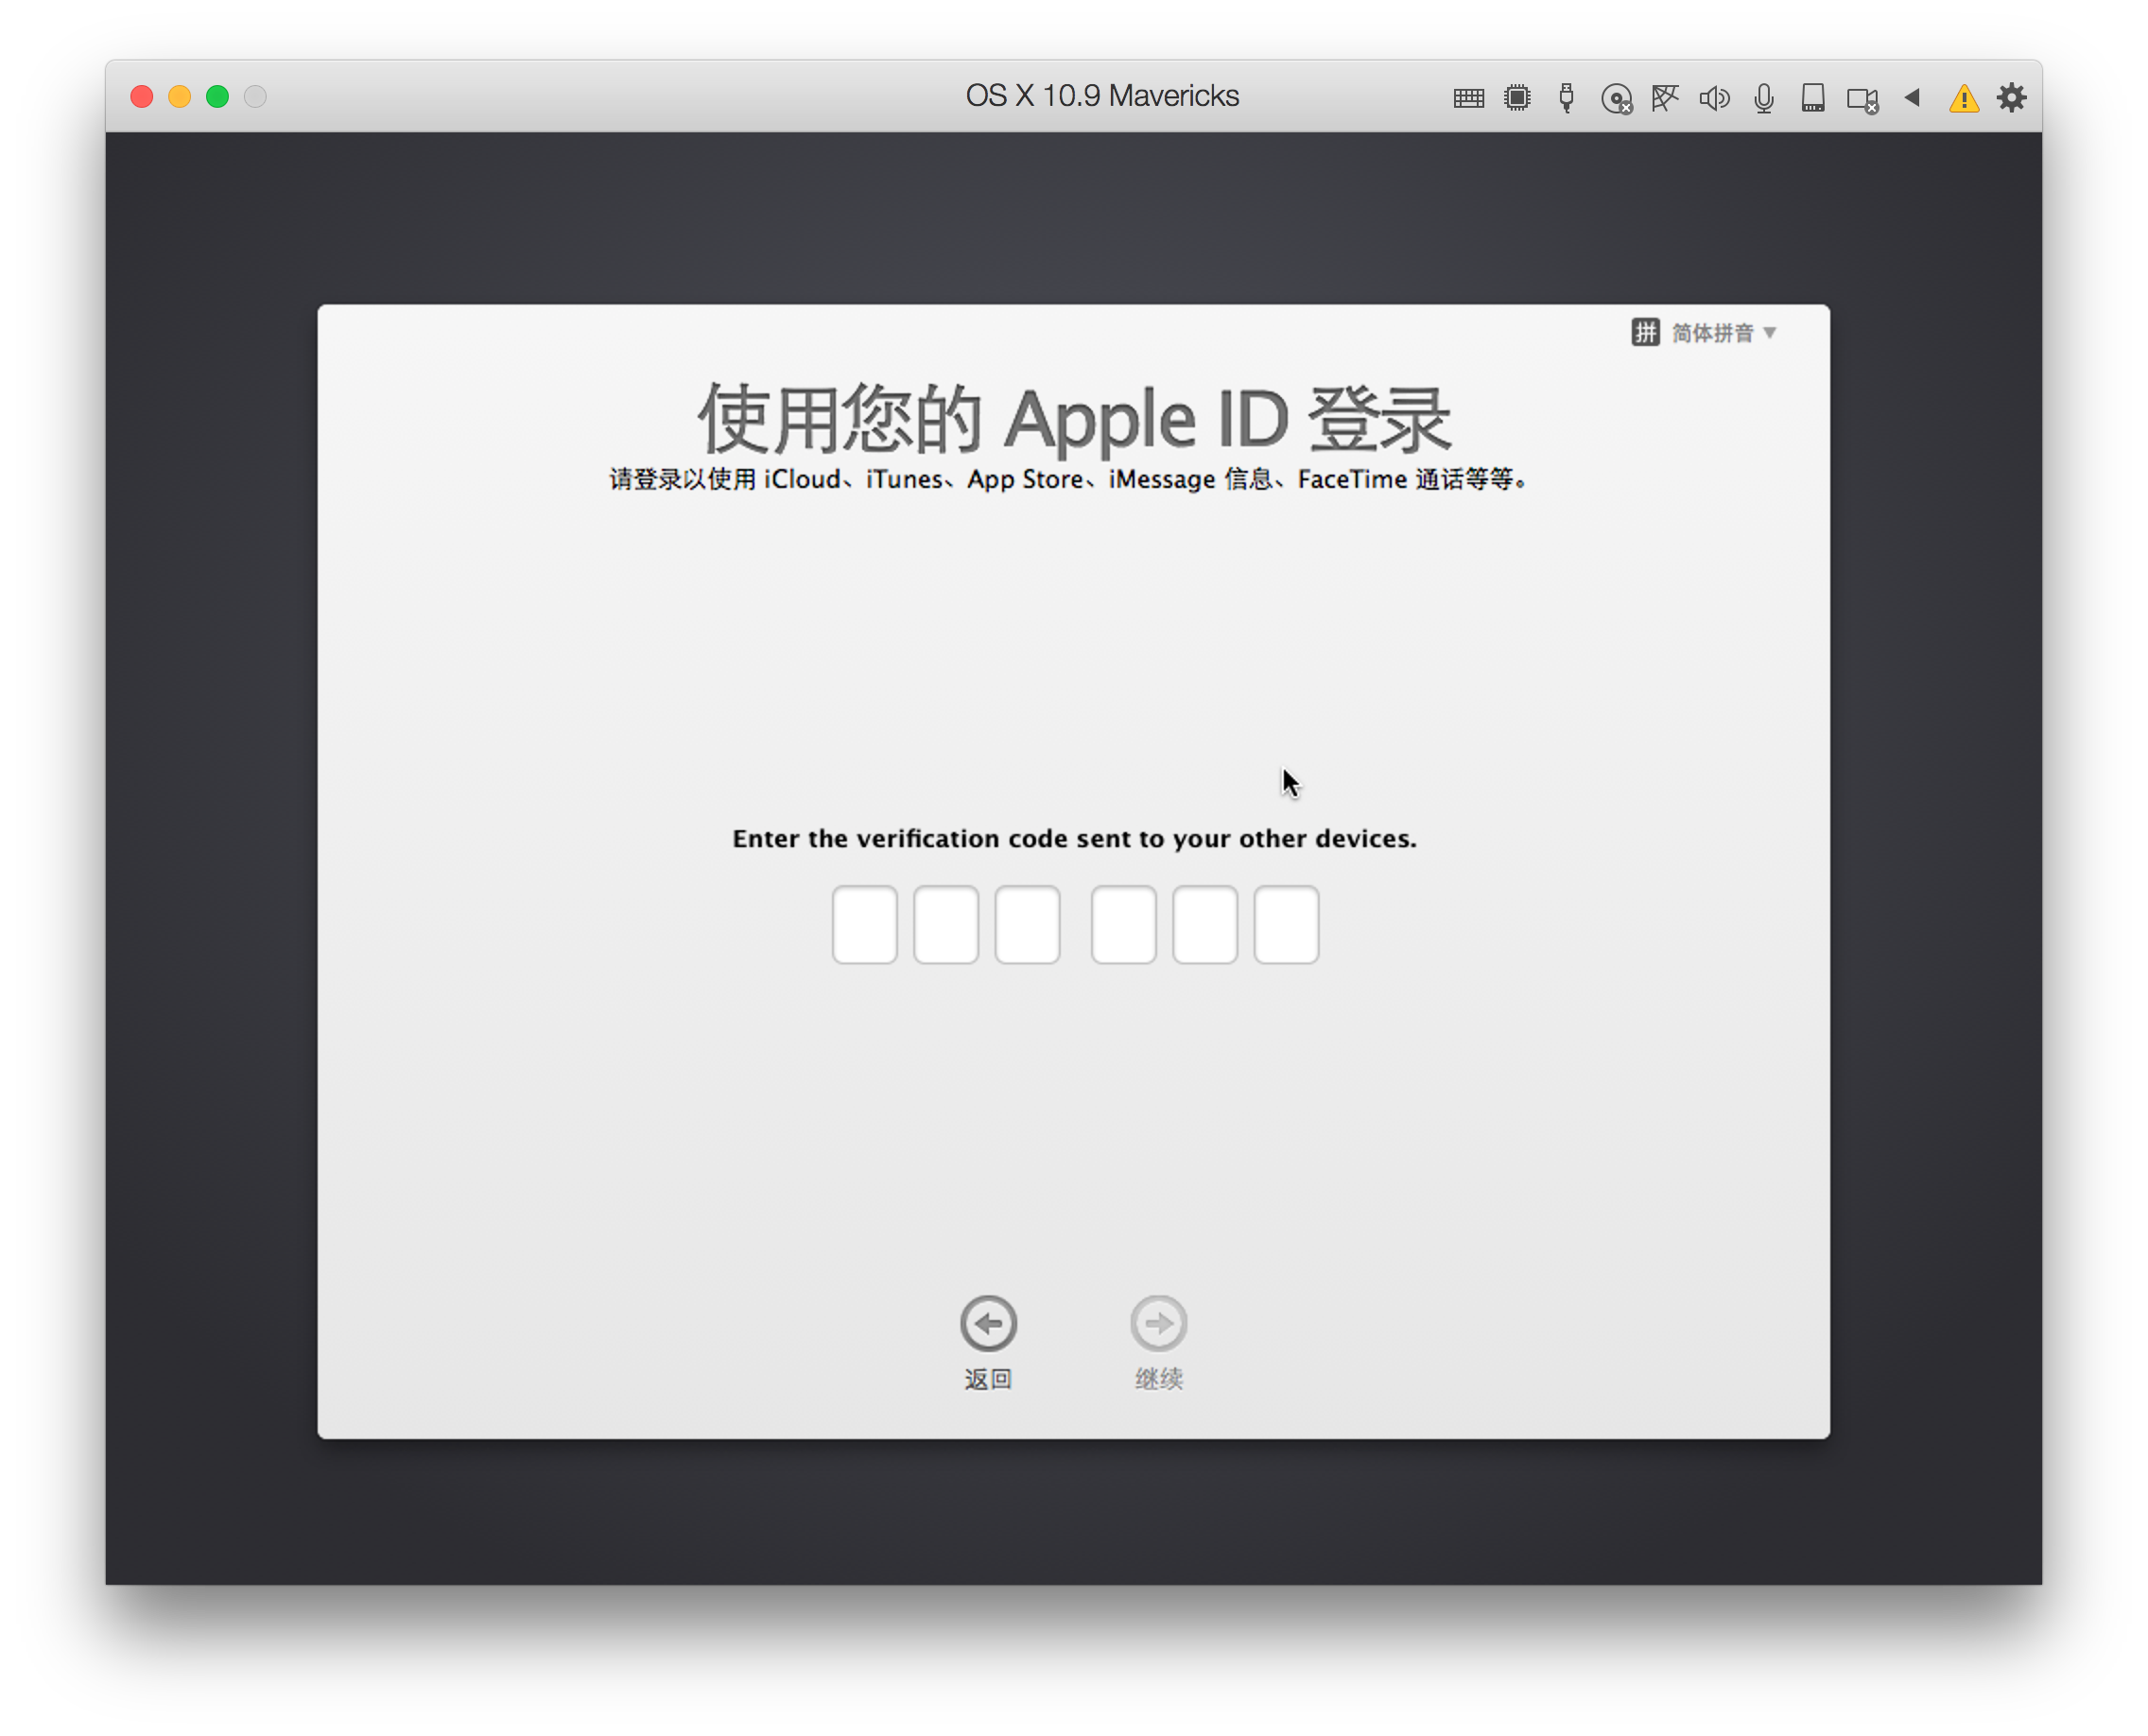
Task: Click the left-arrow triangle icon in the toolbar
Action: pos(1912,97)
